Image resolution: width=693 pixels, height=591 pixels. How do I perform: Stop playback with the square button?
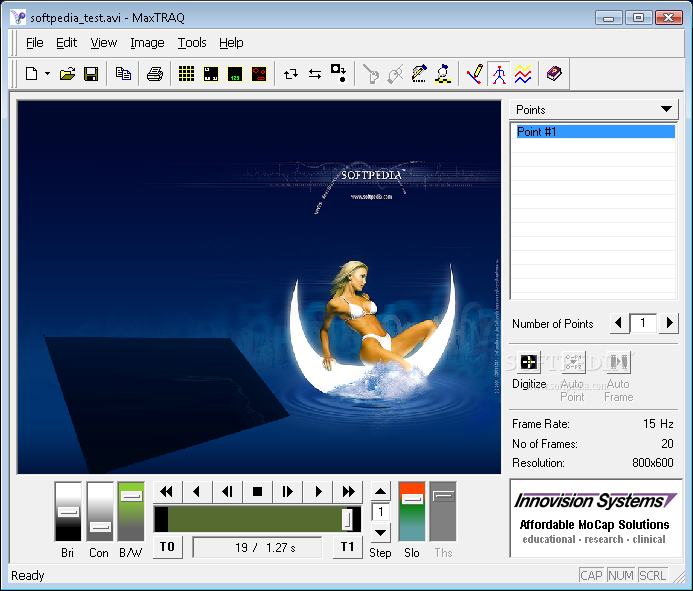[x=257, y=492]
